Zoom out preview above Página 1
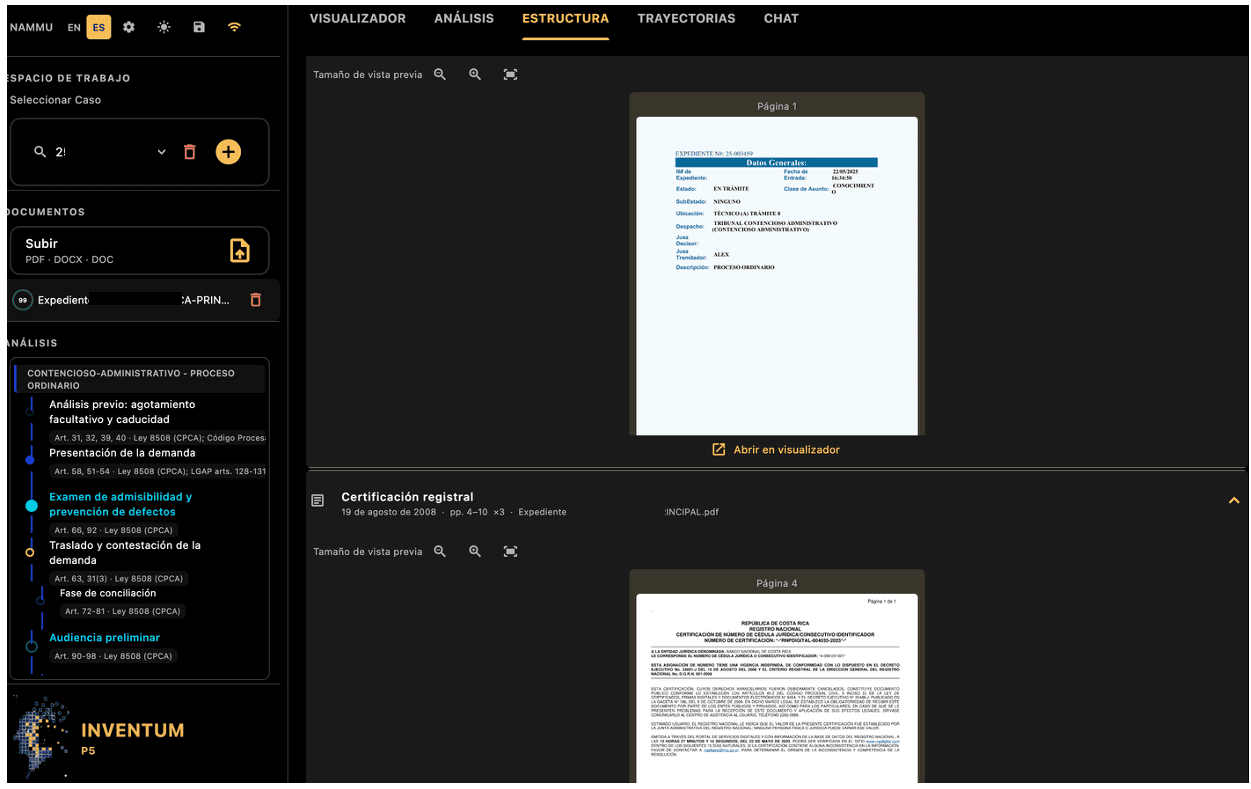Viewport: 1251px width, 789px height. (x=440, y=75)
